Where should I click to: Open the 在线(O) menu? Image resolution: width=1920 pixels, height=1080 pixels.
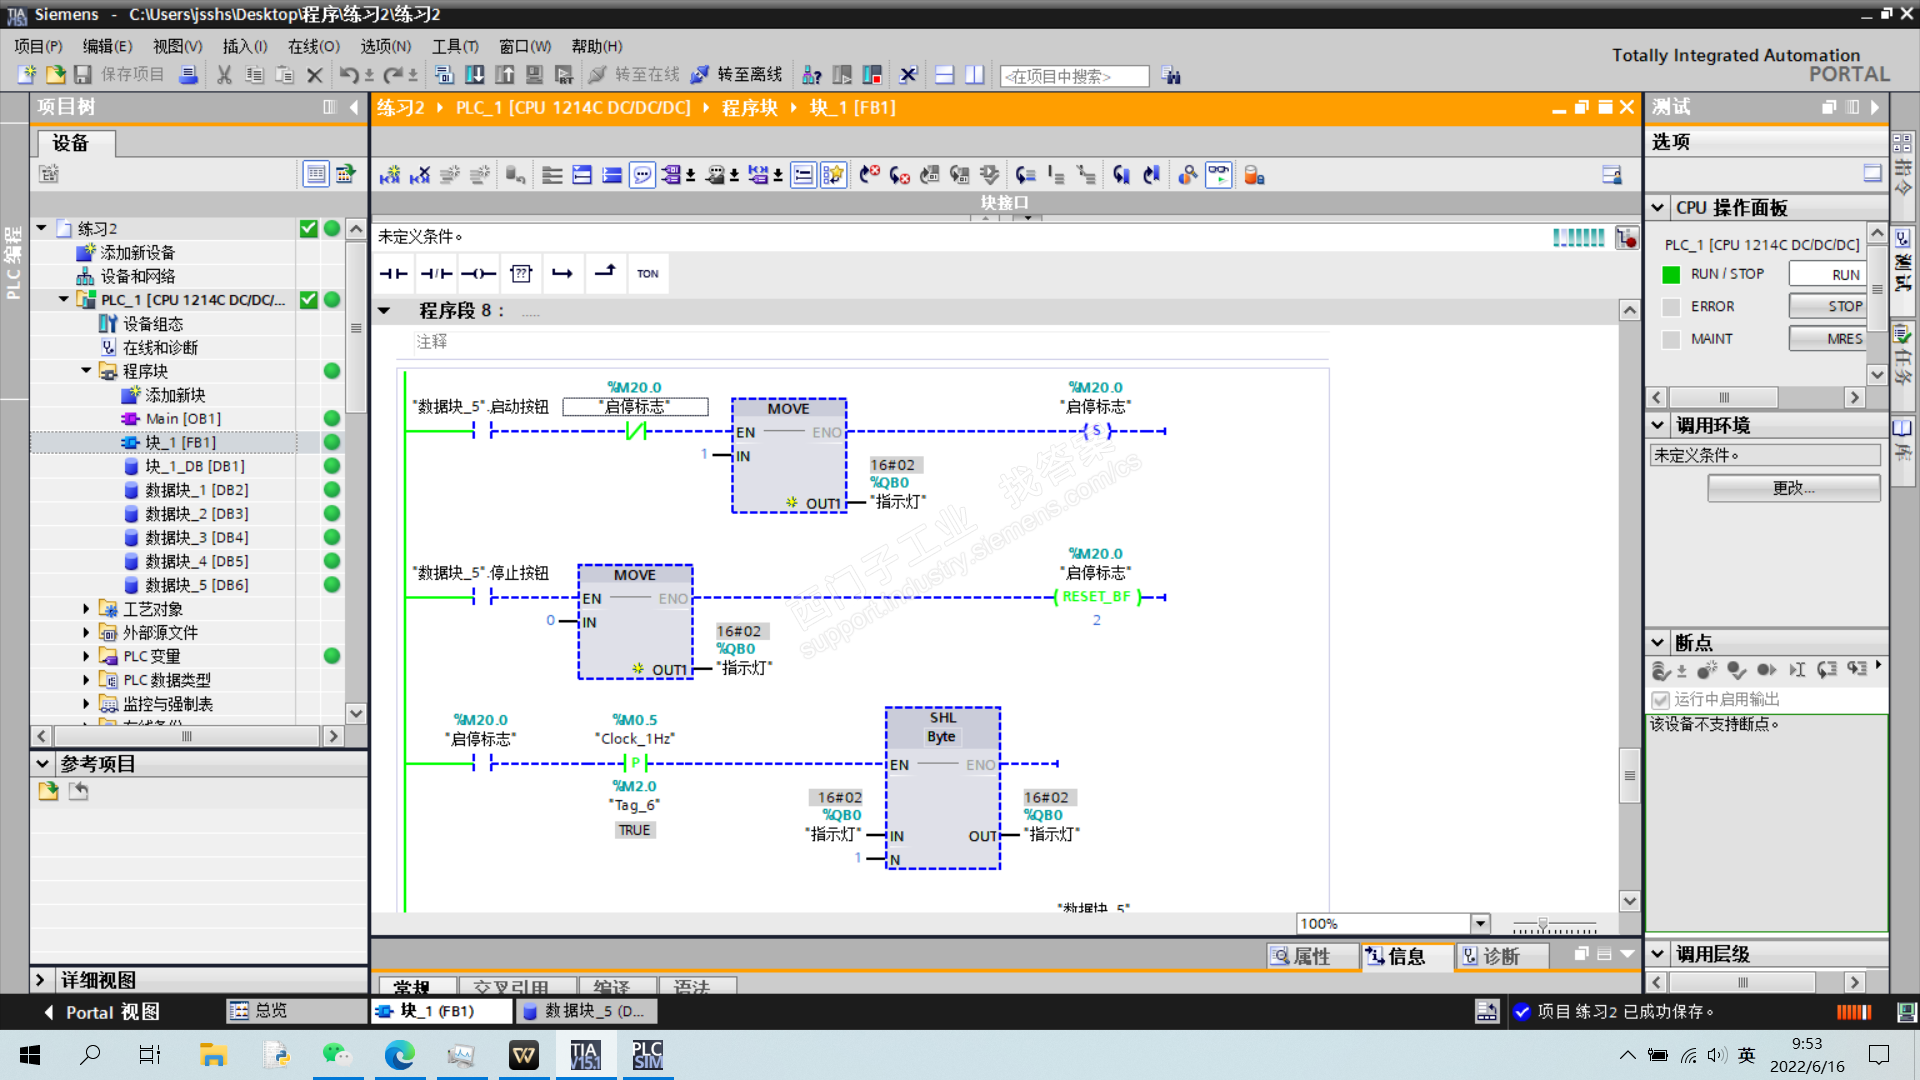tap(313, 46)
